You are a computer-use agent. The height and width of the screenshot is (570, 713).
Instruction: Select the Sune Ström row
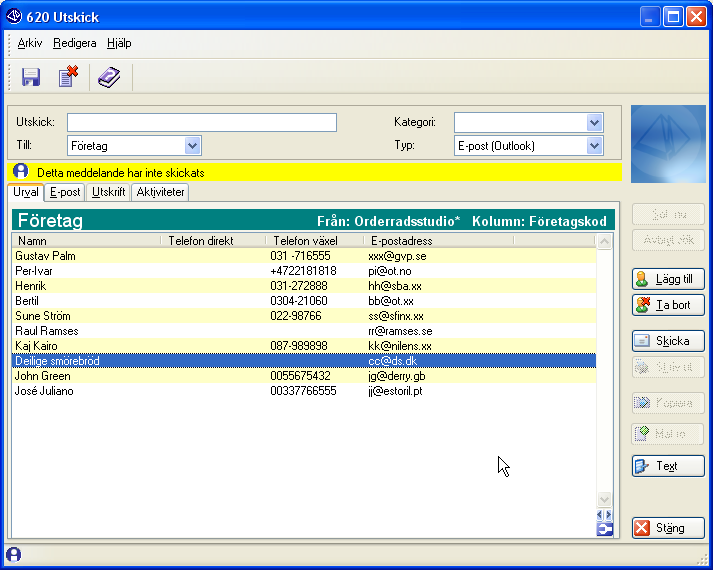pos(304,316)
